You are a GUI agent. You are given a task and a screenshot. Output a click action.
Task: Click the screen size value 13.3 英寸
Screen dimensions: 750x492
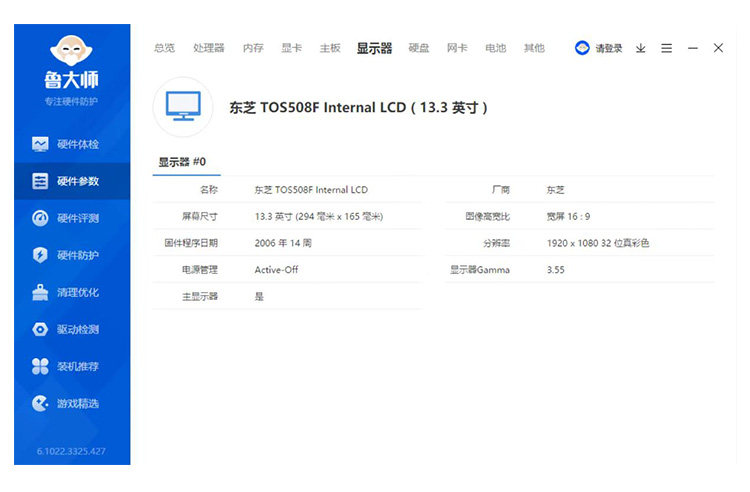(319, 217)
